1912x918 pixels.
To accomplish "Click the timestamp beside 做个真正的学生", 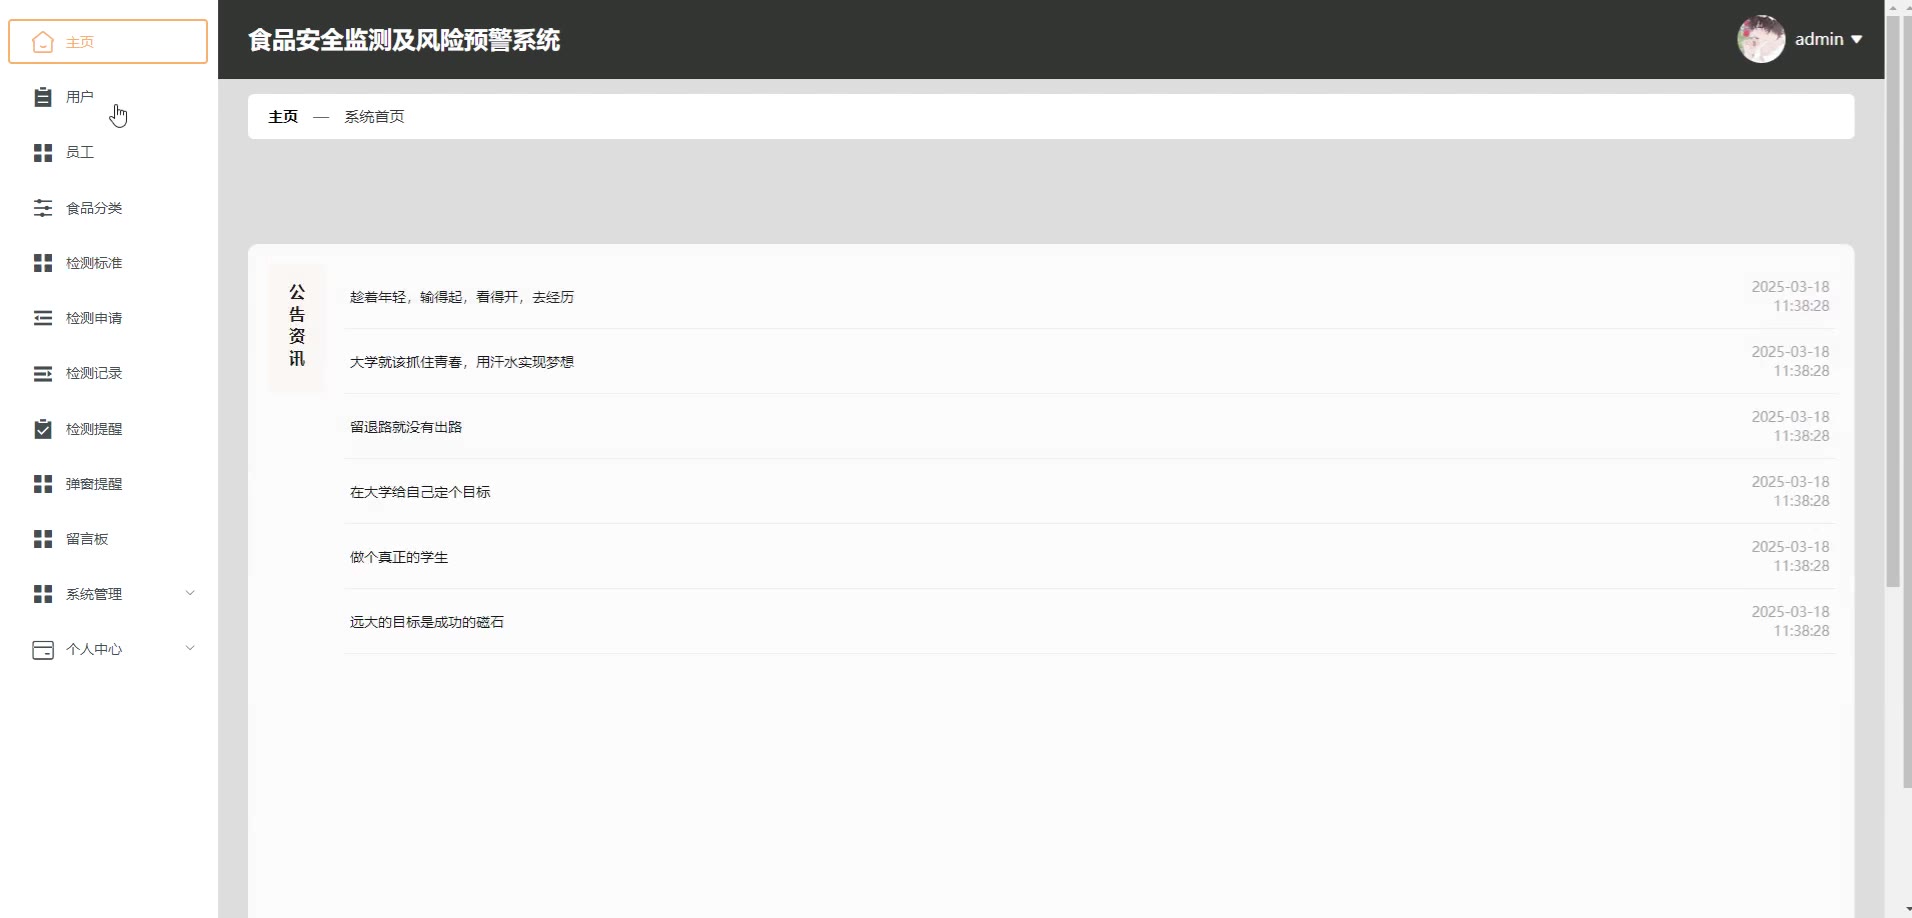I will [x=1790, y=556].
